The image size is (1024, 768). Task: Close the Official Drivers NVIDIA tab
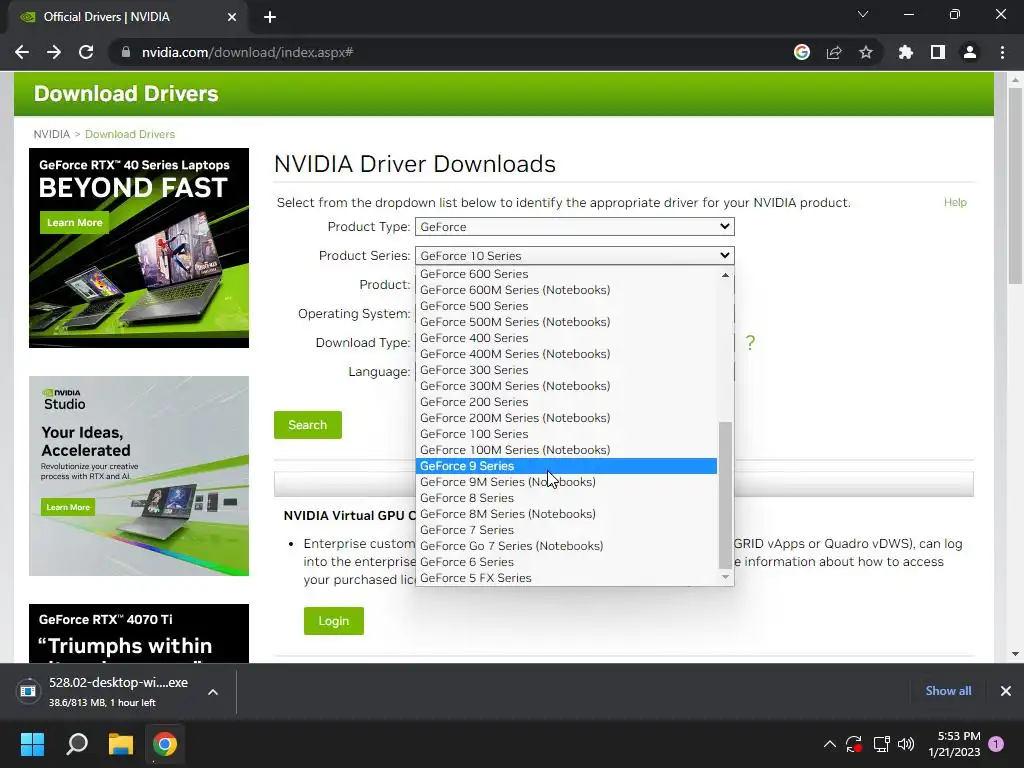232,17
